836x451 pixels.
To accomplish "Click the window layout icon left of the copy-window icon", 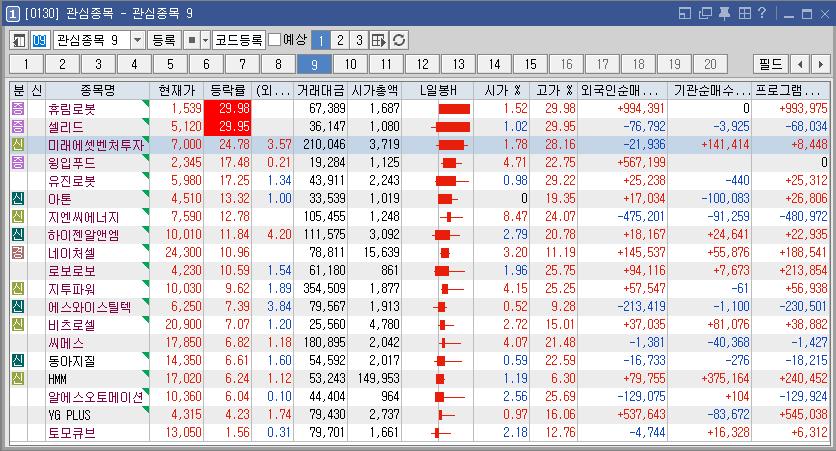I will click(x=685, y=13).
